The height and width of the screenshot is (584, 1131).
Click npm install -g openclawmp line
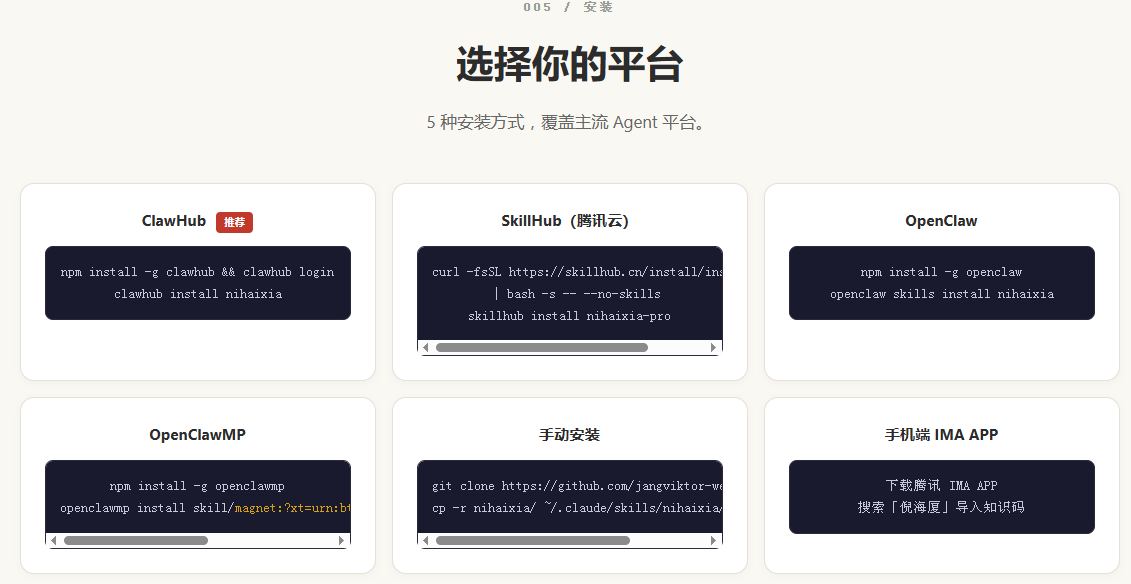pos(197,486)
